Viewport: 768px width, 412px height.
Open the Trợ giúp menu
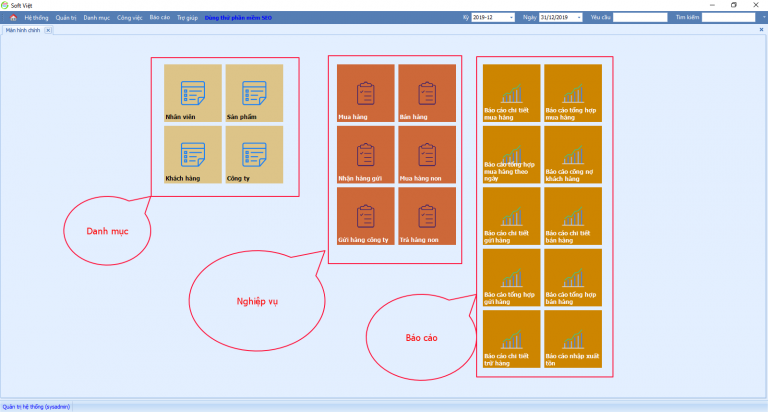click(187, 18)
